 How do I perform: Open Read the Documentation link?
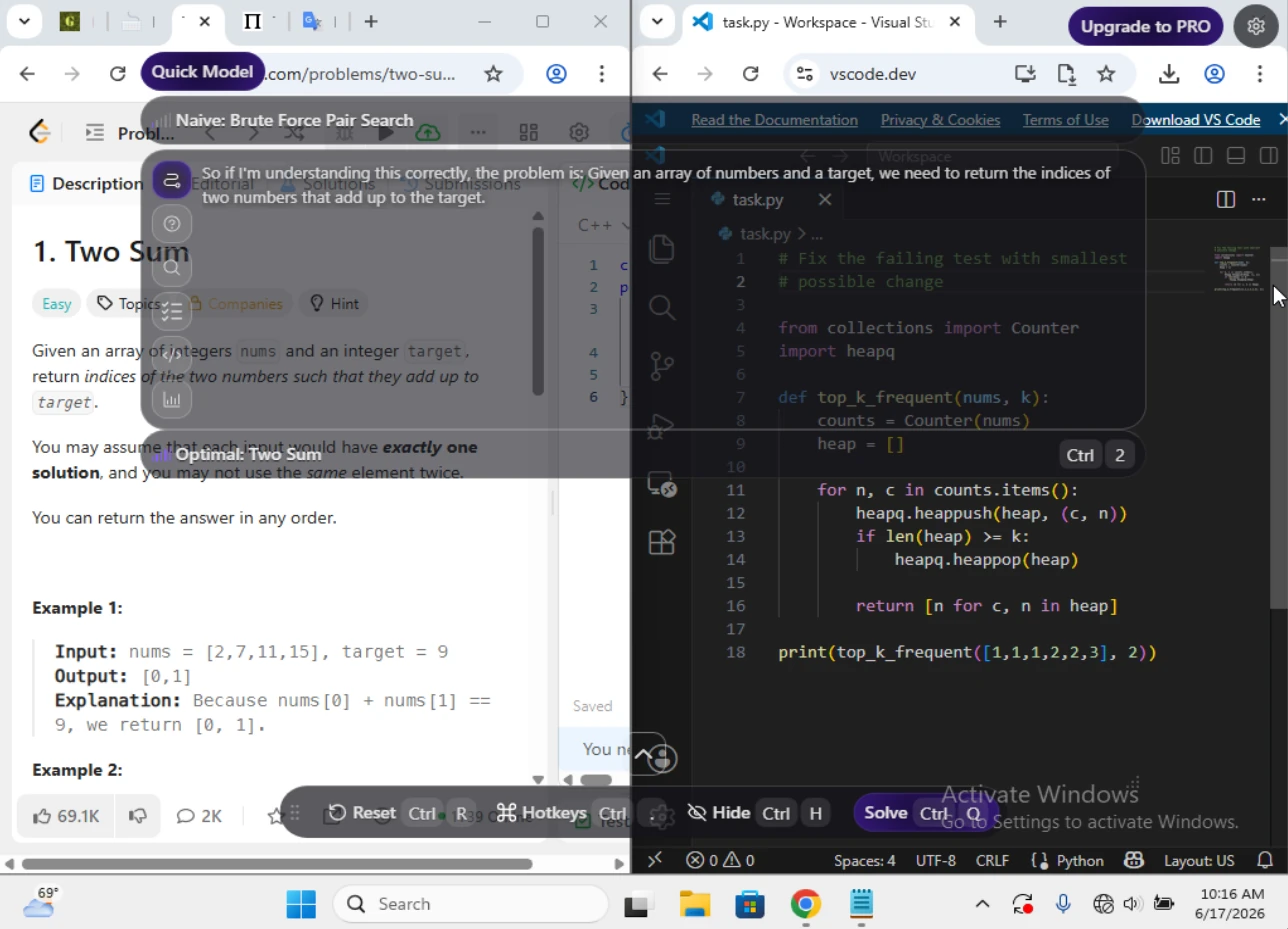tap(774, 120)
